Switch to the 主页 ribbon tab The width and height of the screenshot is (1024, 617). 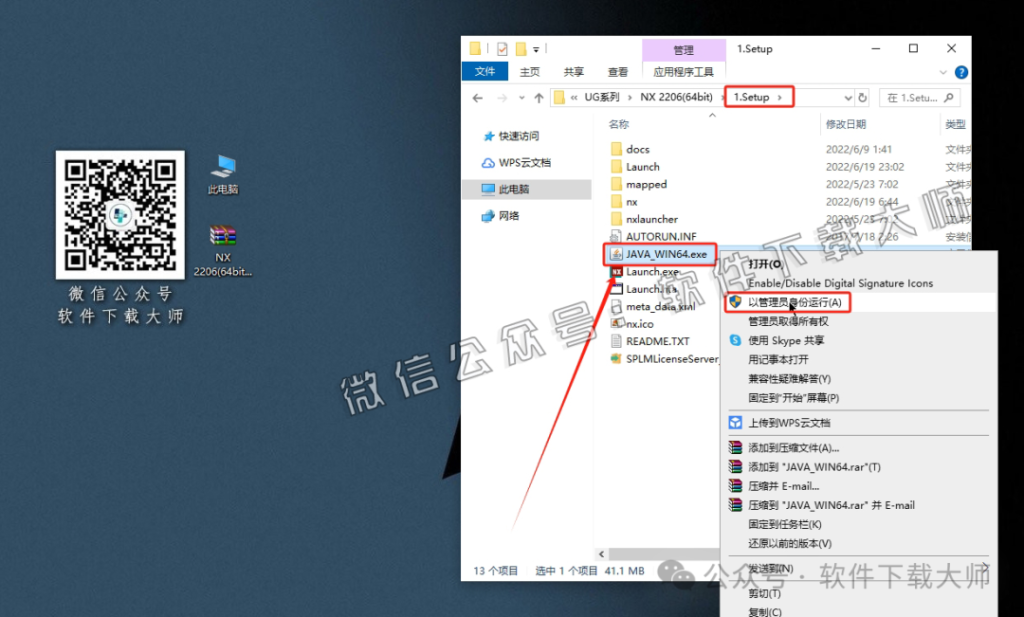click(x=530, y=72)
